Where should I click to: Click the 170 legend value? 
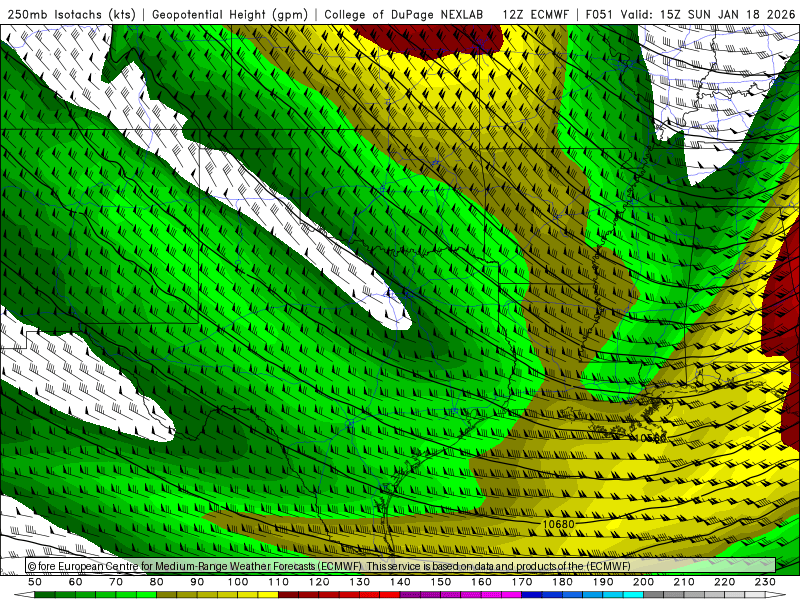pyautogui.click(x=522, y=582)
